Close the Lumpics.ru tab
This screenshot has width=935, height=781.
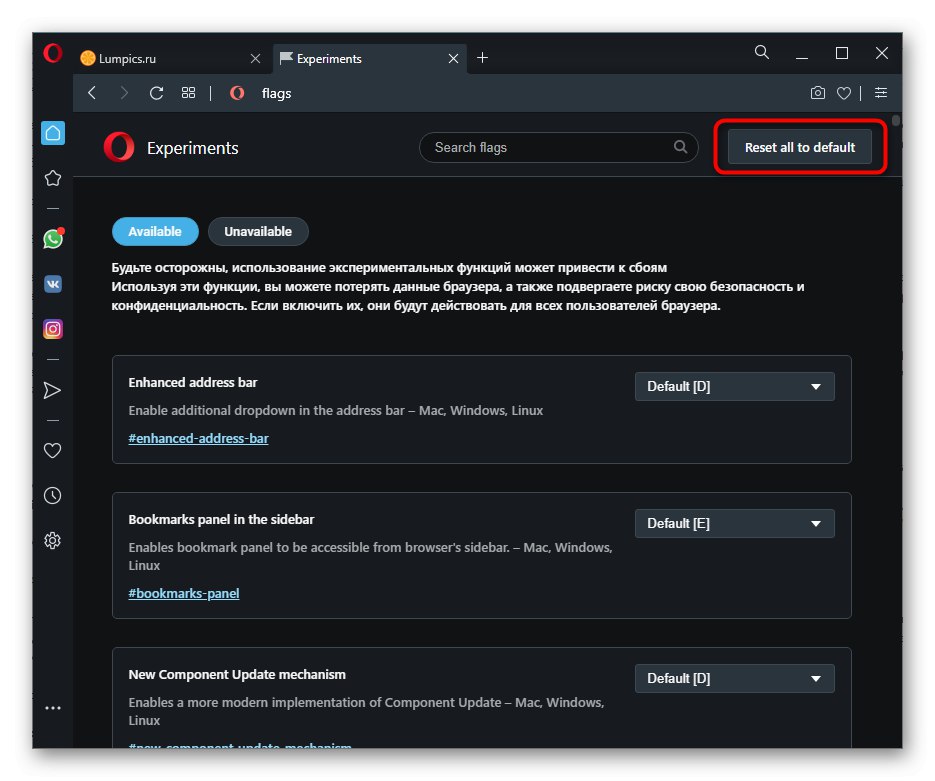[x=255, y=58]
